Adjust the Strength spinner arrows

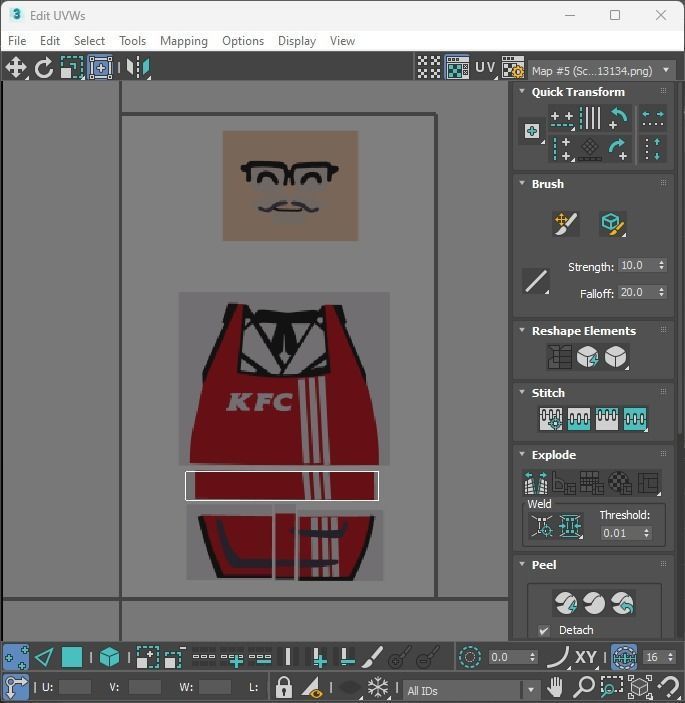(661, 265)
